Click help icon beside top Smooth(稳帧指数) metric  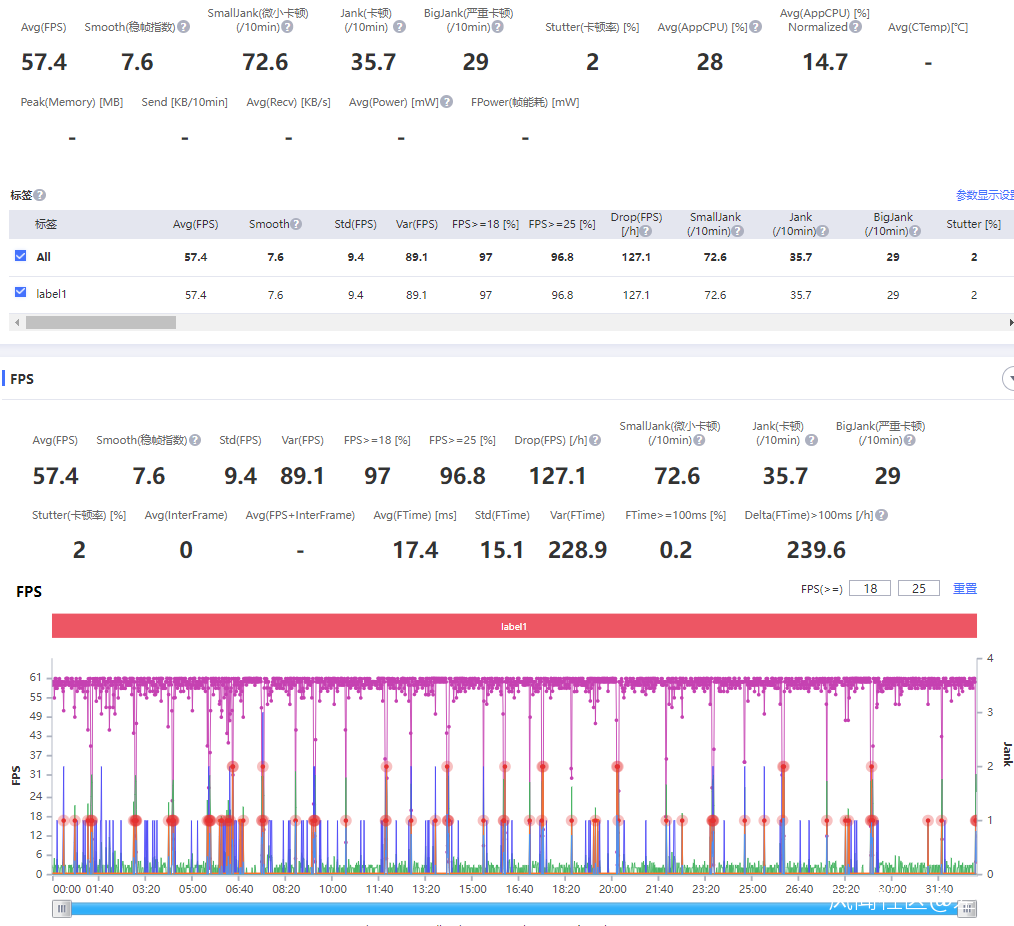[x=184, y=27]
